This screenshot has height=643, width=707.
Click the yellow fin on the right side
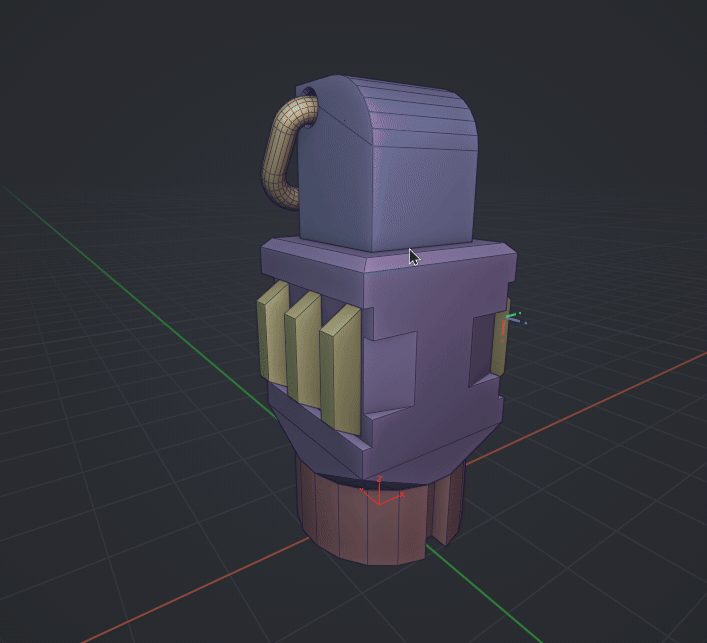tap(500, 340)
